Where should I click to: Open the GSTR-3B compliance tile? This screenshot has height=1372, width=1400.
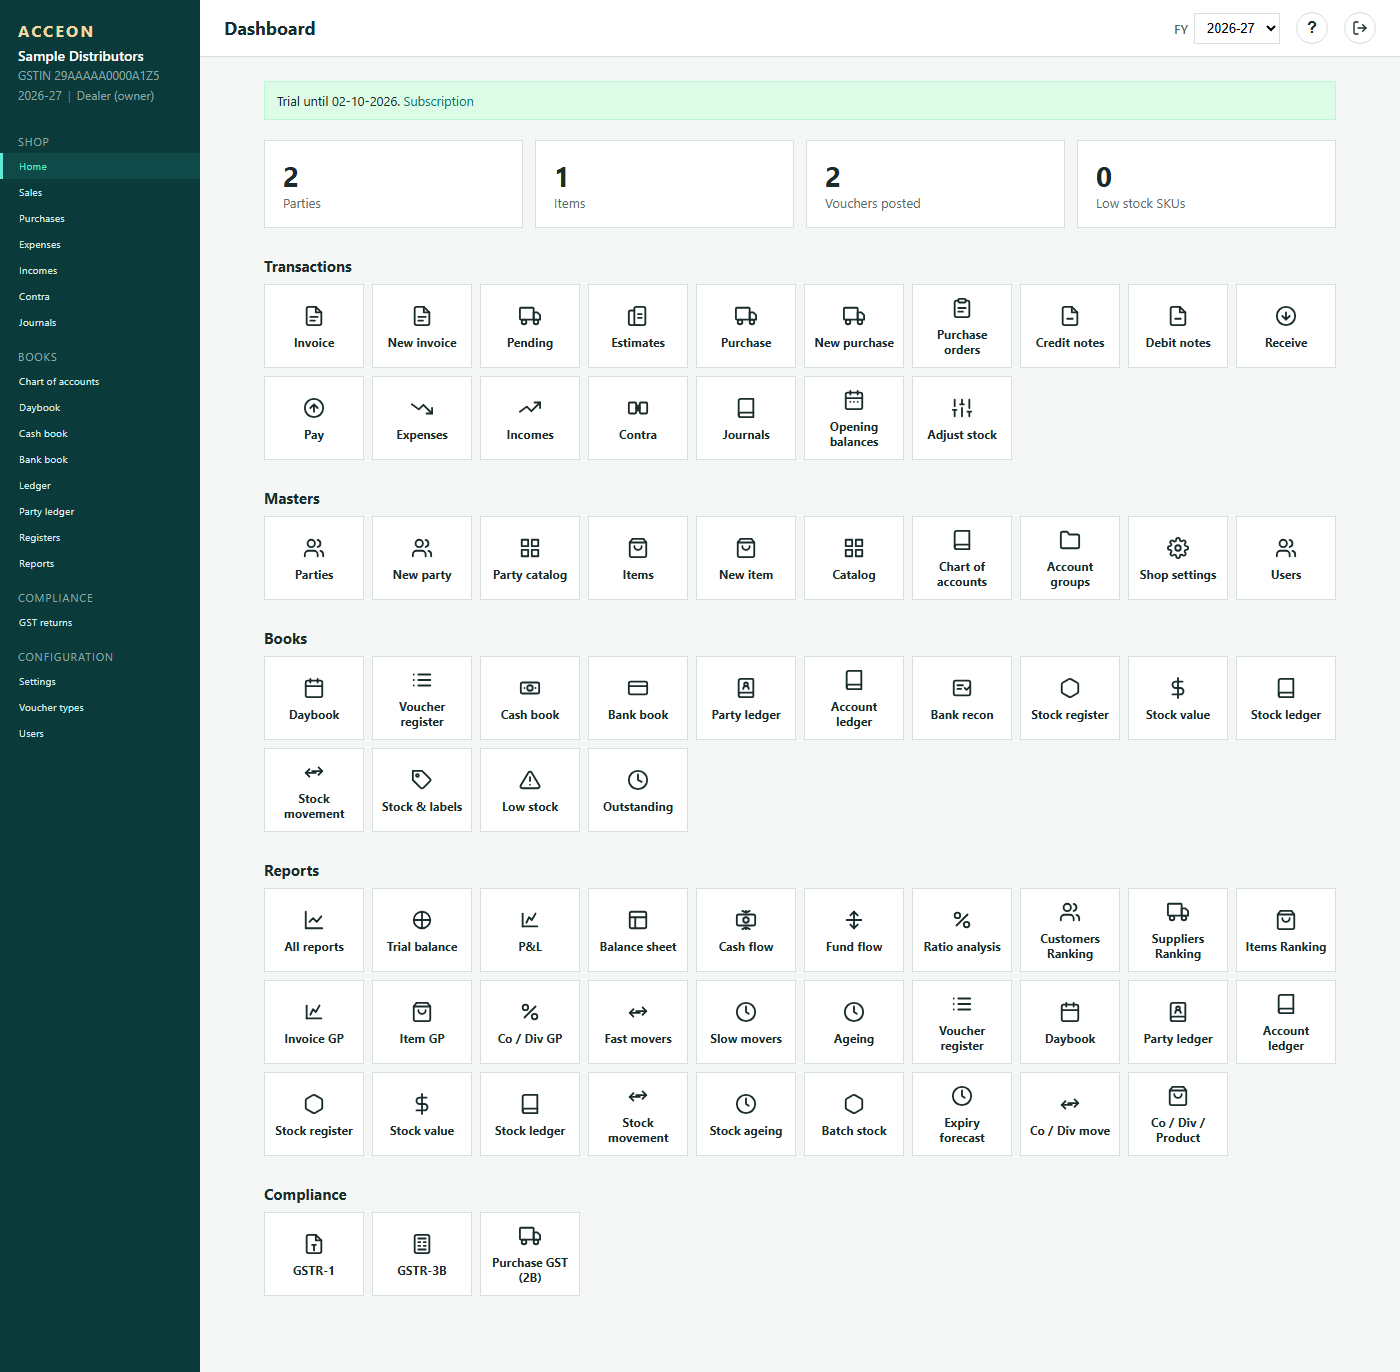pos(422,1254)
